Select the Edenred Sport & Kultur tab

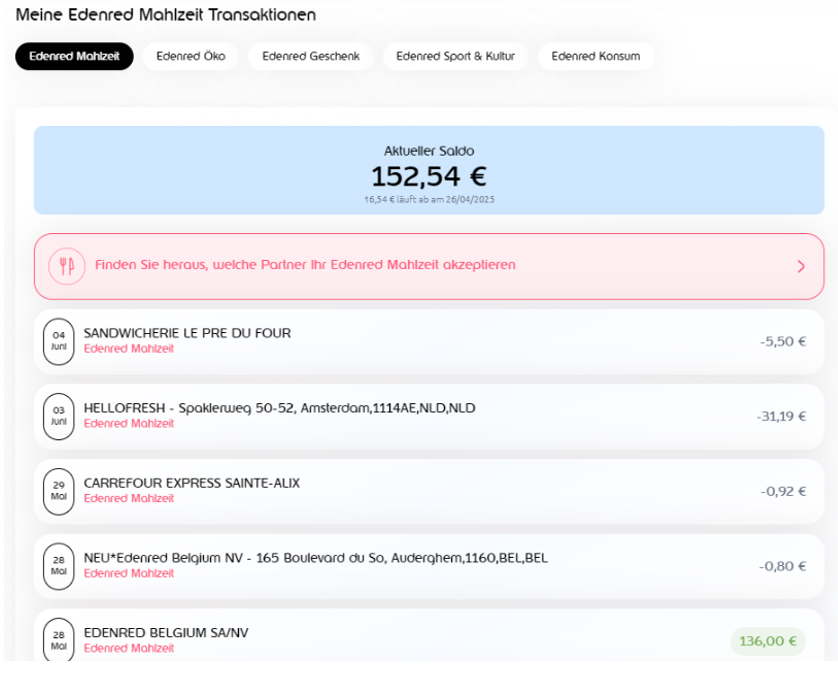tap(455, 56)
